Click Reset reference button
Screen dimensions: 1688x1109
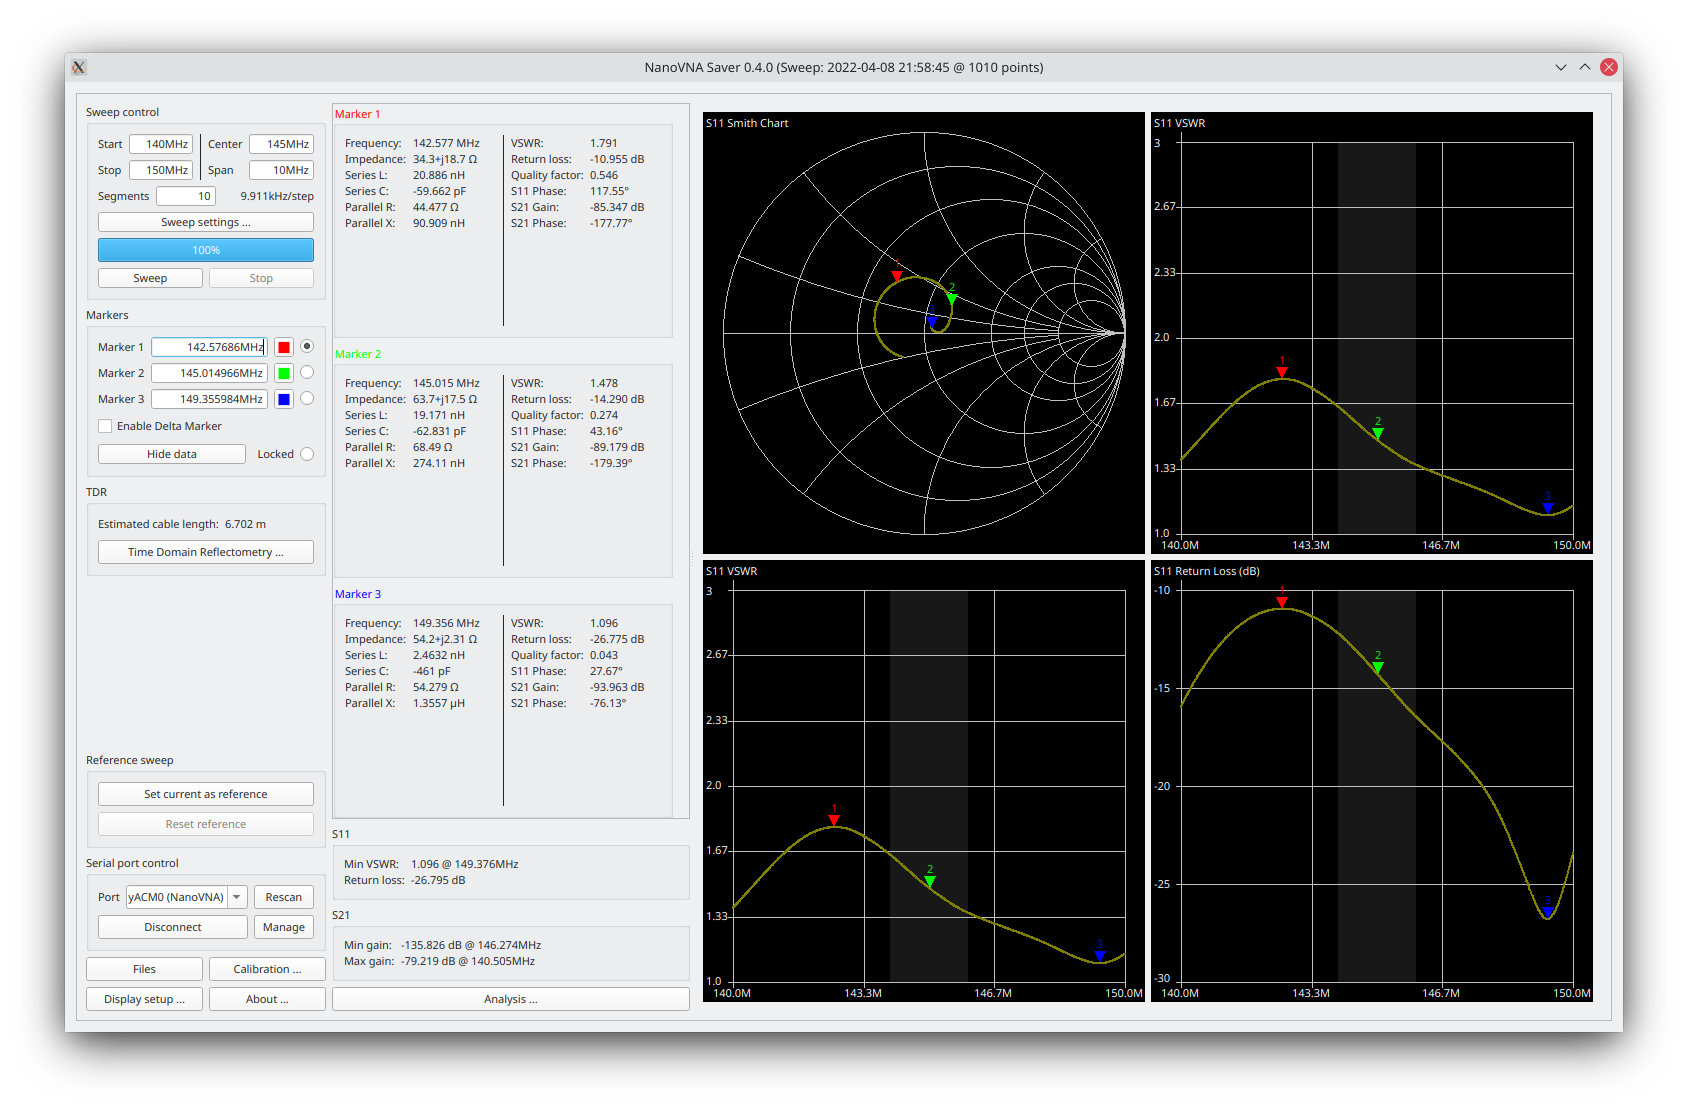click(x=206, y=824)
